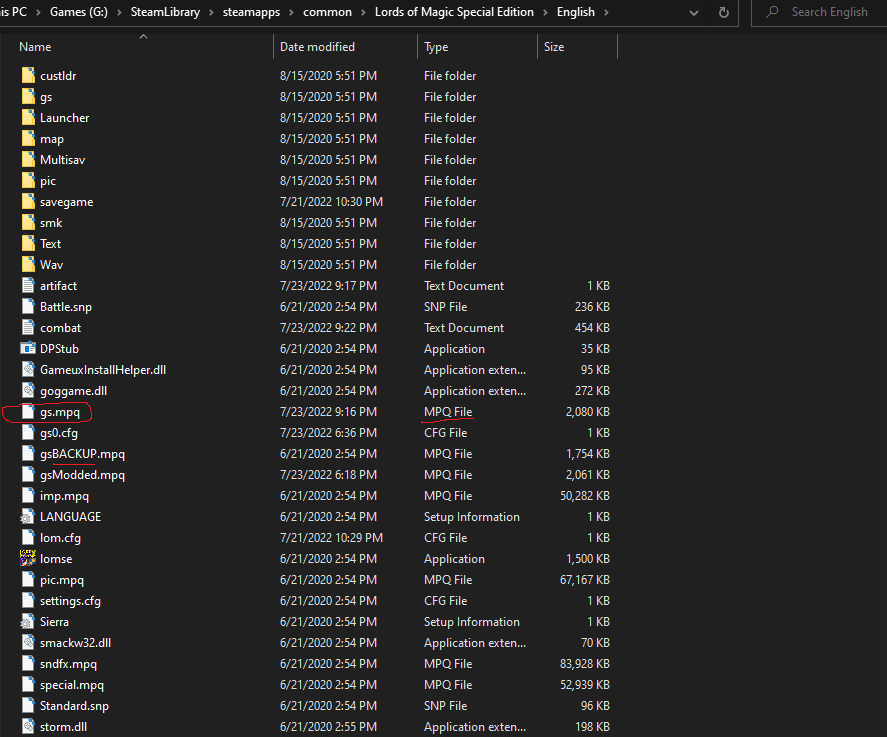Select the Battle.snp file icon

pos(28,307)
